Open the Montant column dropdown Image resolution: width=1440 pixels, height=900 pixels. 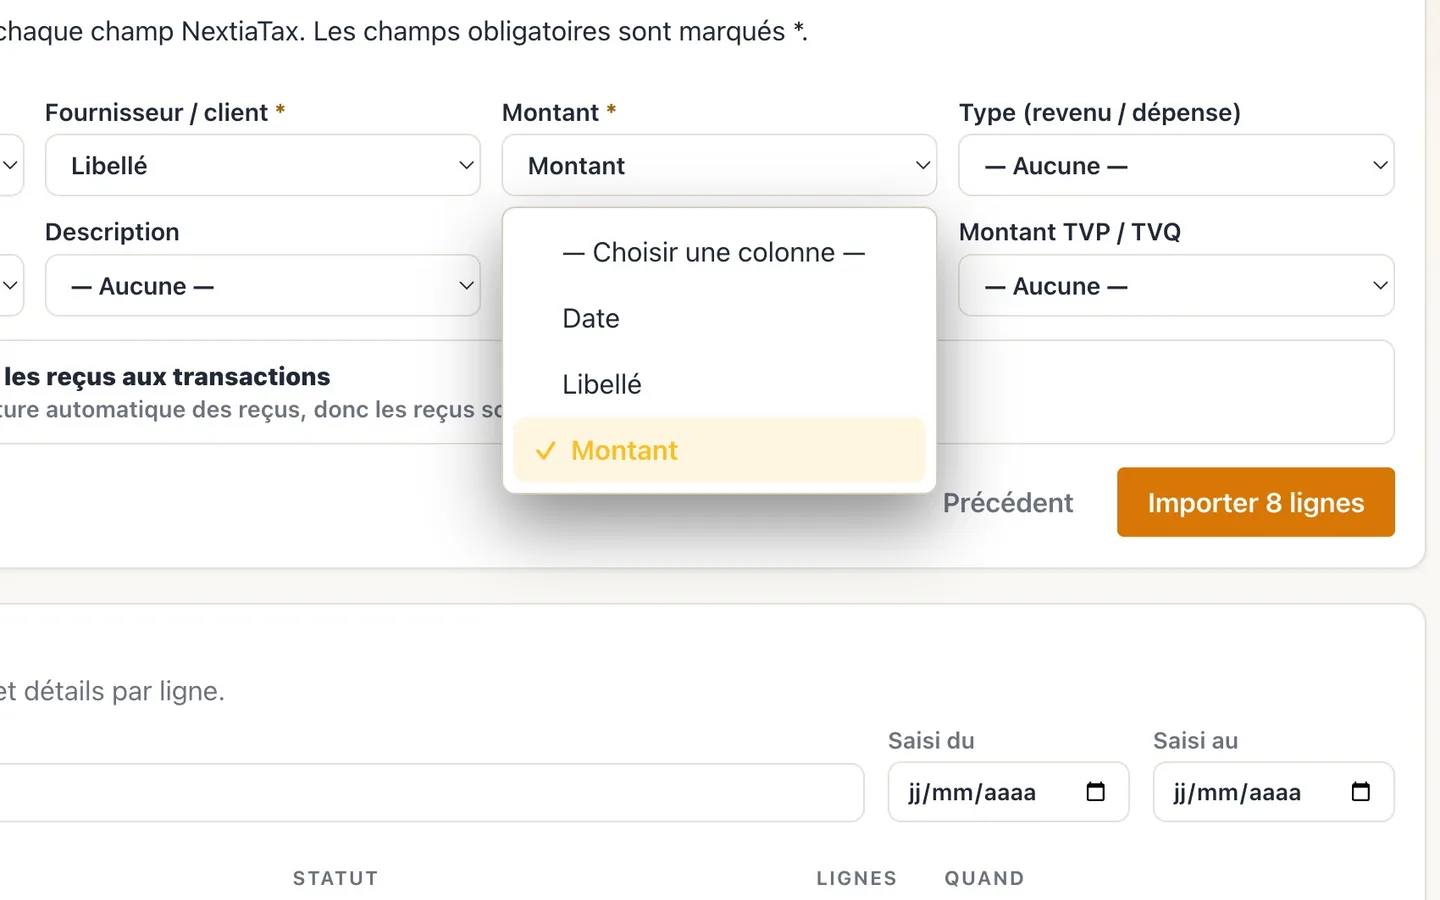[719, 165]
